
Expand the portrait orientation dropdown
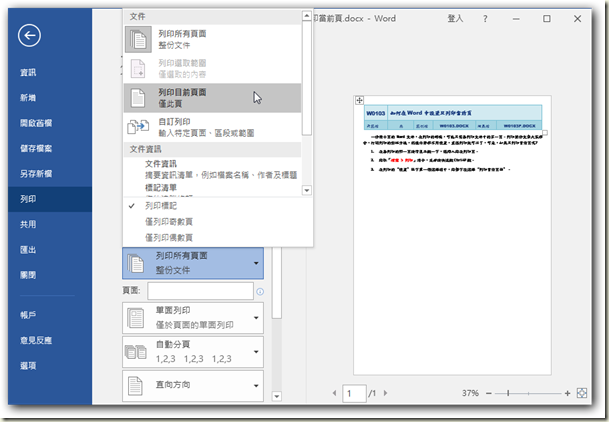(x=193, y=386)
